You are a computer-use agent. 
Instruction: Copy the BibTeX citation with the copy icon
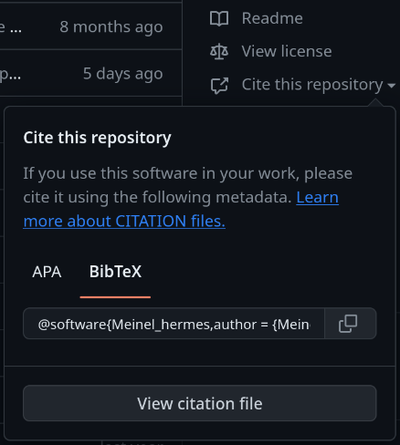point(348,324)
